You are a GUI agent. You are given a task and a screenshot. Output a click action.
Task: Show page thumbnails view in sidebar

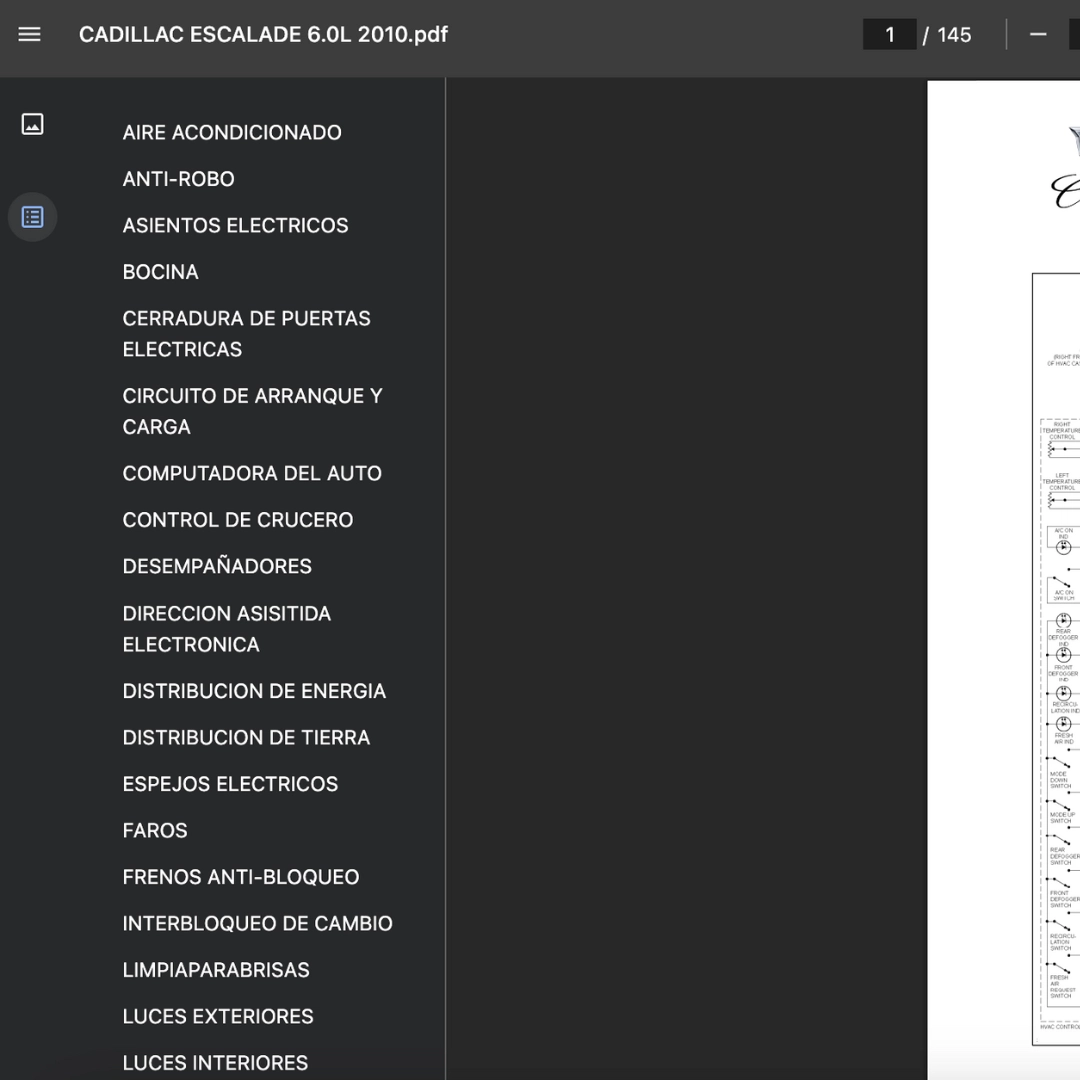coord(32,124)
